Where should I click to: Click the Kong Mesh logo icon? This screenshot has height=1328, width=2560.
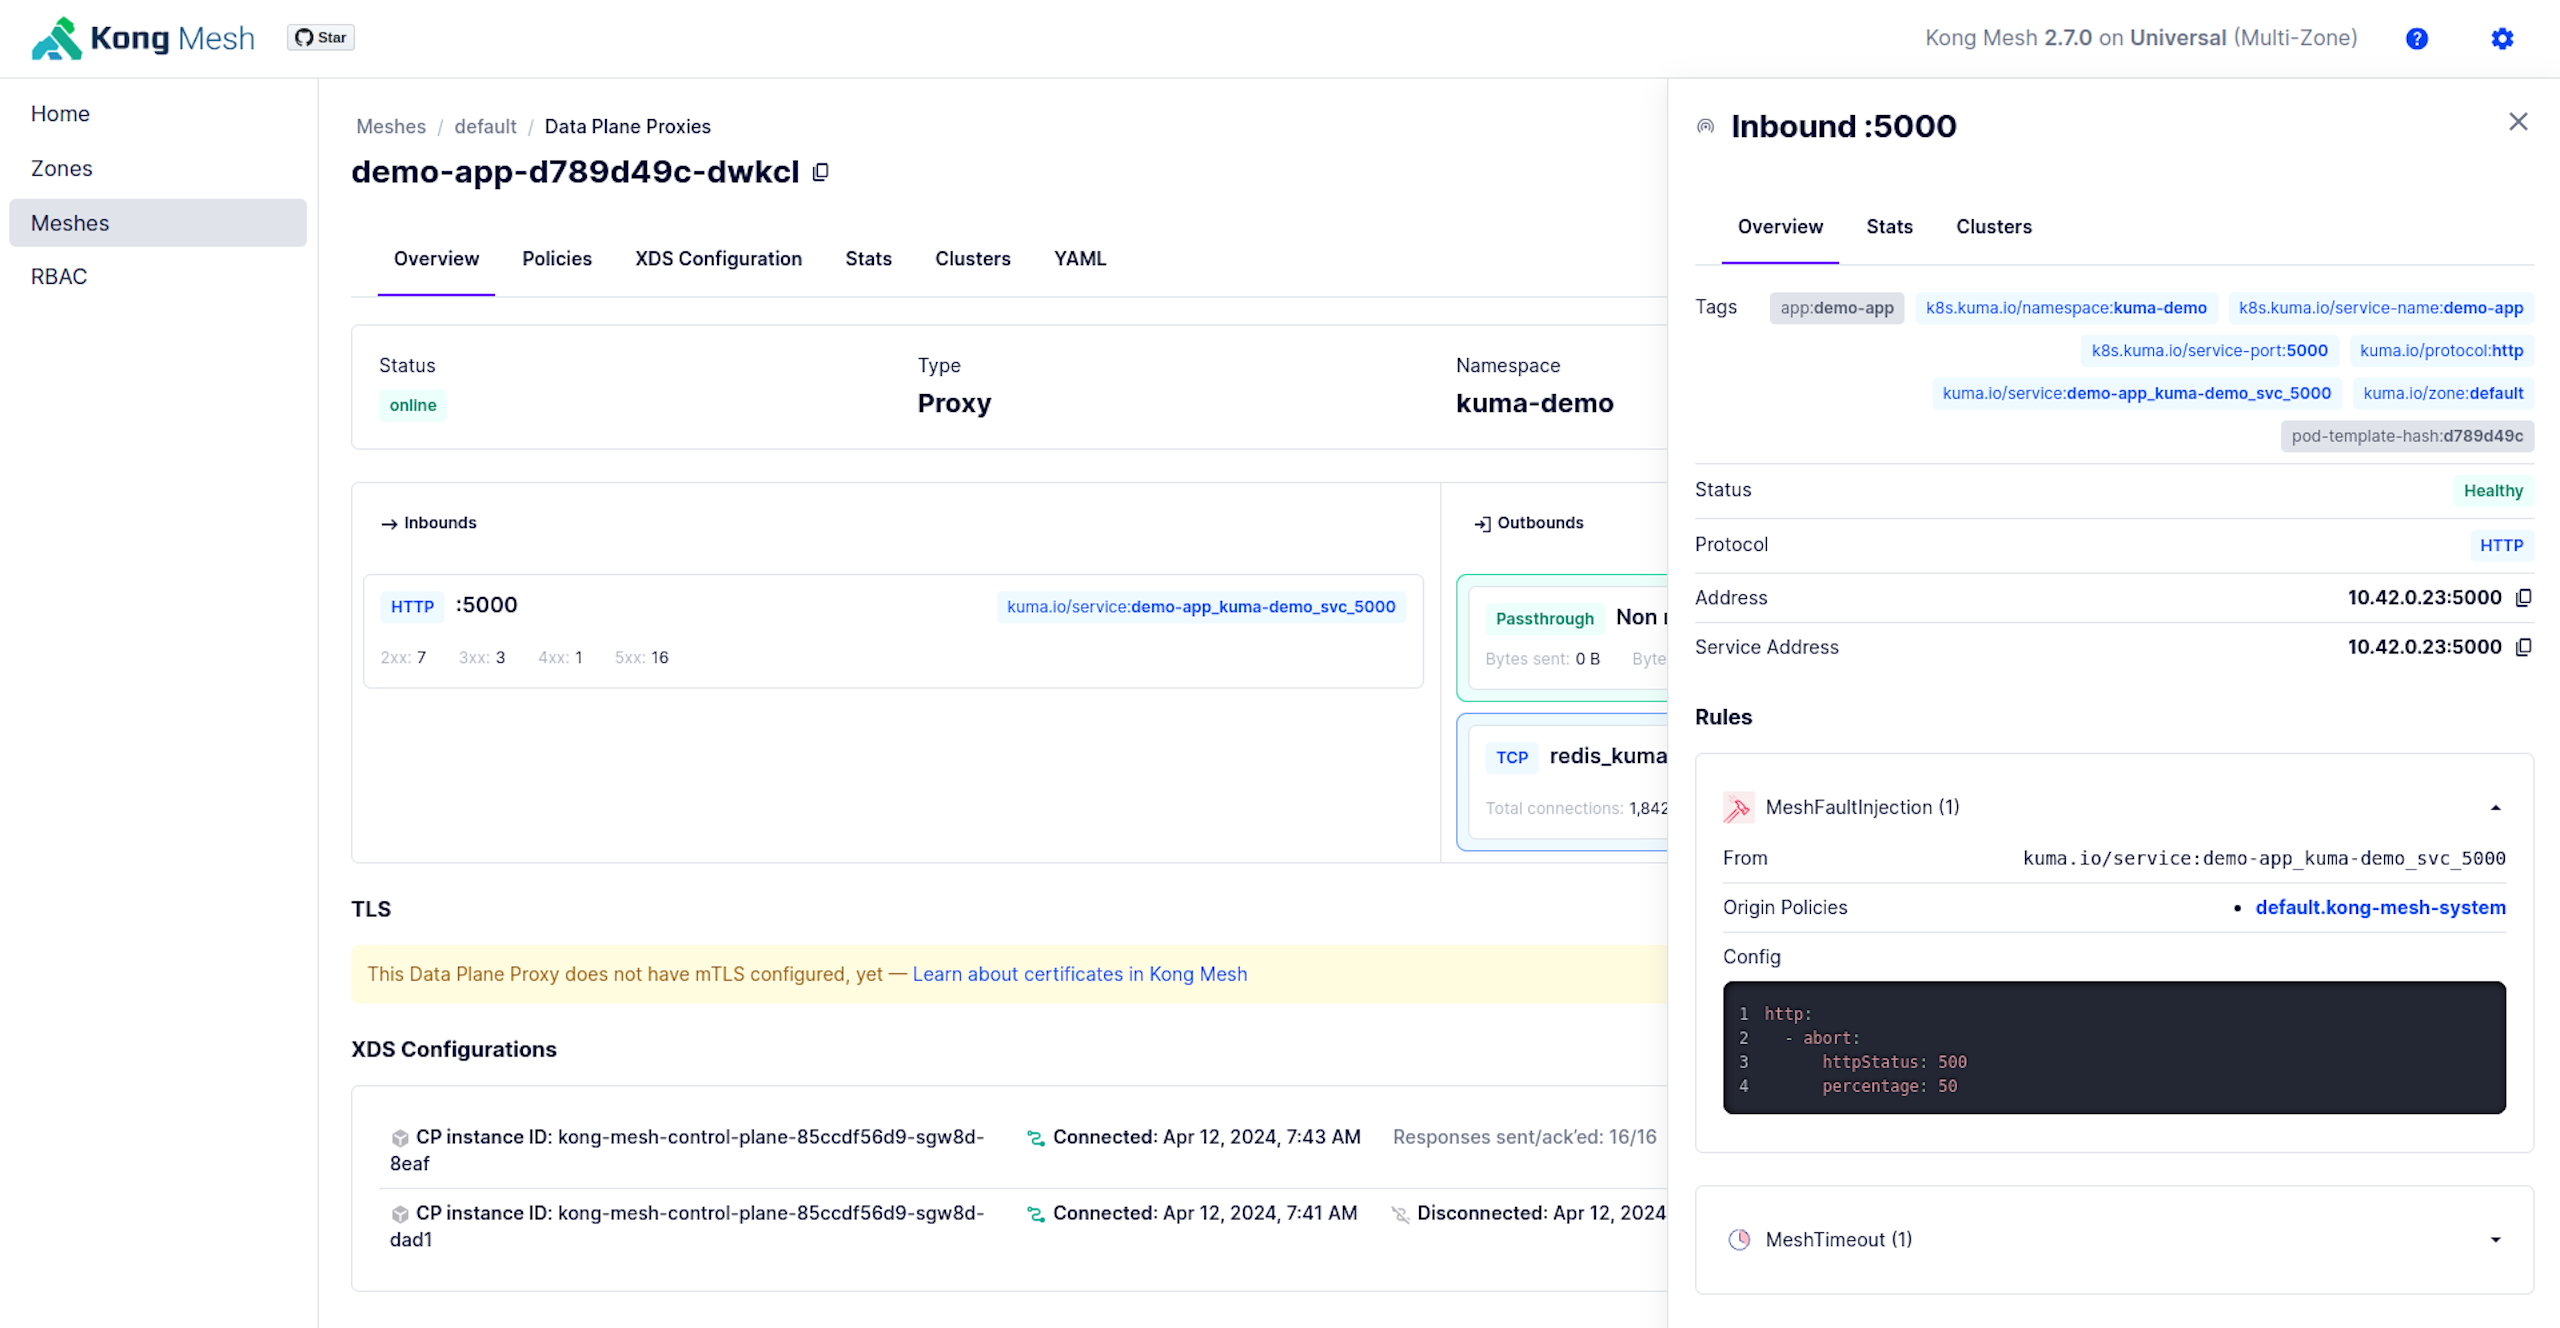(56, 38)
